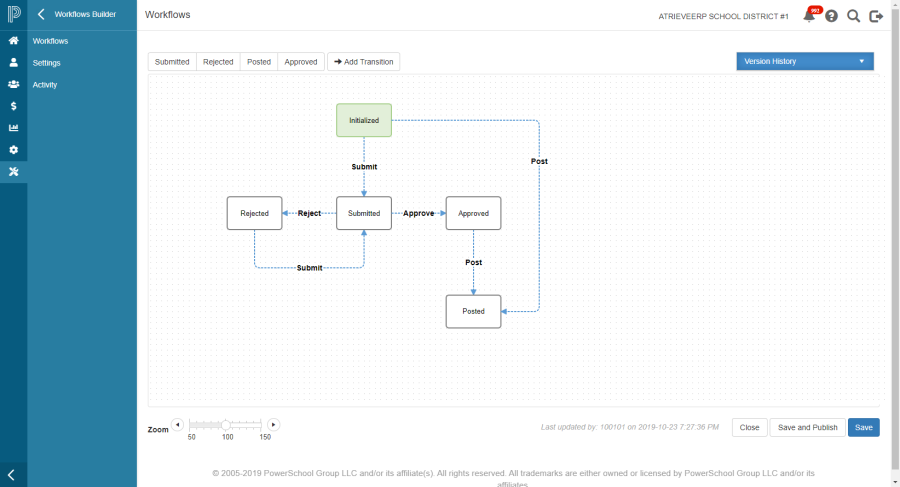Image resolution: width=900 pixels, height=487 pixels.
Task: Click the help question mark icon
Action: 831,16
